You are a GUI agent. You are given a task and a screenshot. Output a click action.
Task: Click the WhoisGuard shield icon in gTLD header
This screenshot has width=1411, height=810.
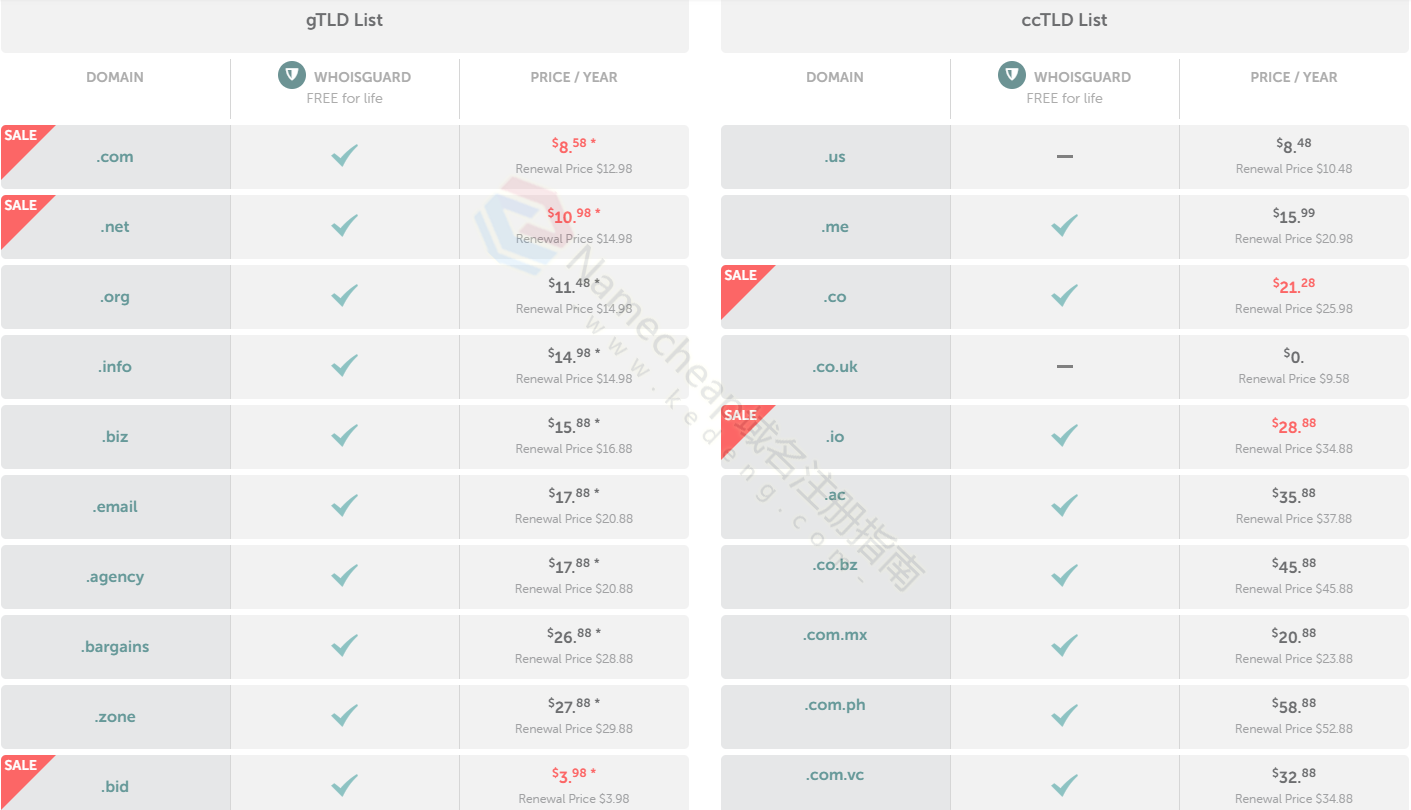coord(292,75)
